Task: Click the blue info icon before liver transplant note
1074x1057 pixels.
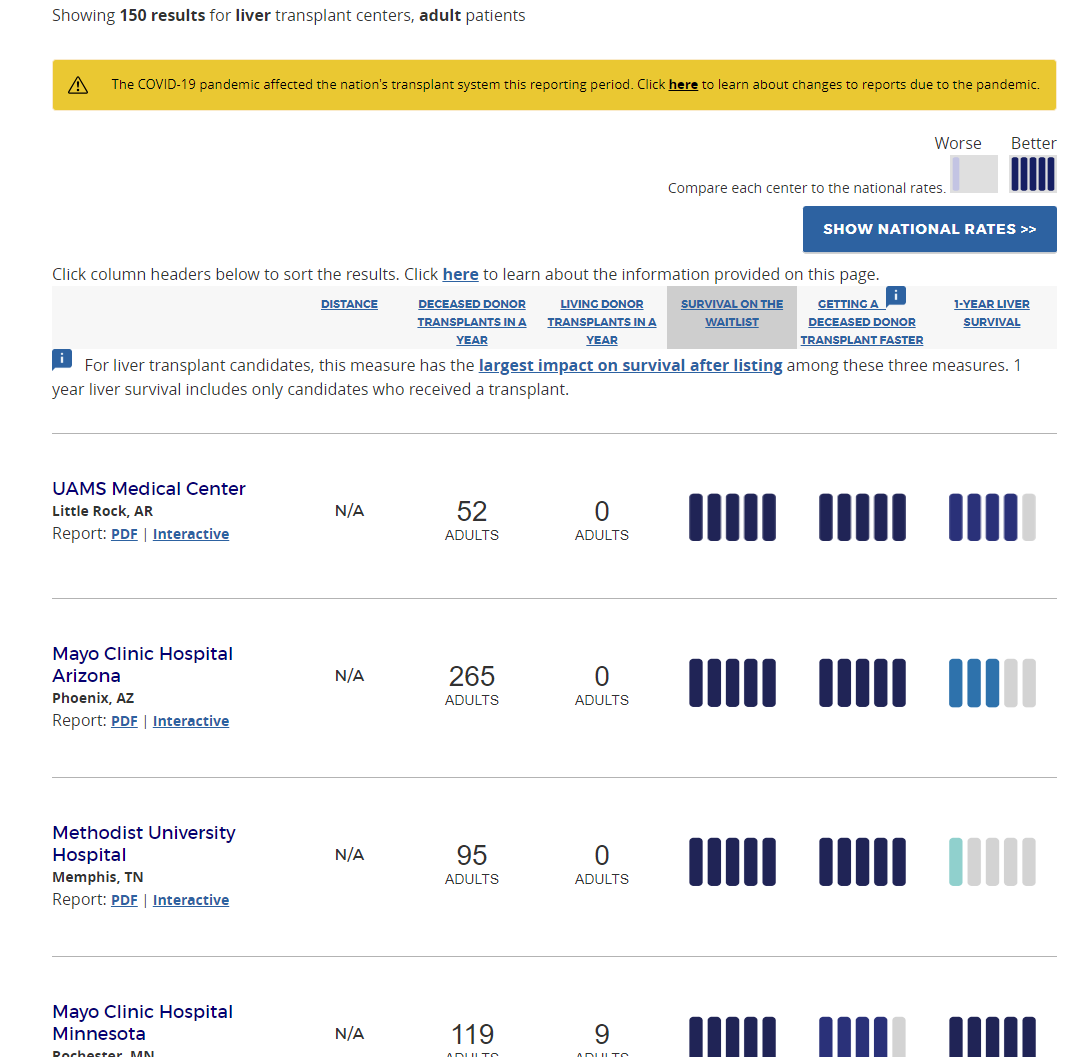Action: click(62, 359)
